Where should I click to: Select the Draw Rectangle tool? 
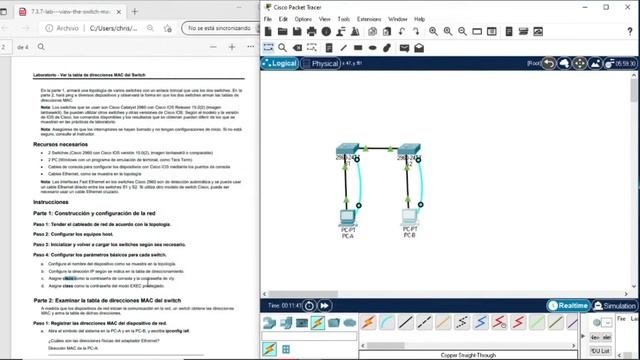point(358,48)
